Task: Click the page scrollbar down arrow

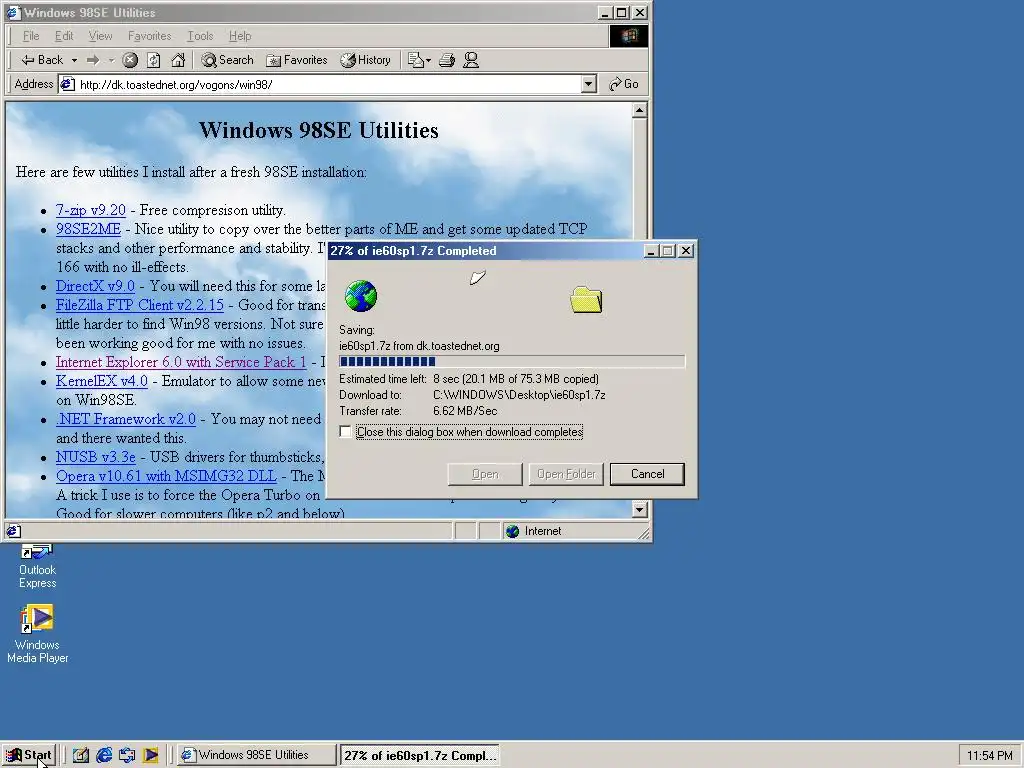Action: (639, 509)
